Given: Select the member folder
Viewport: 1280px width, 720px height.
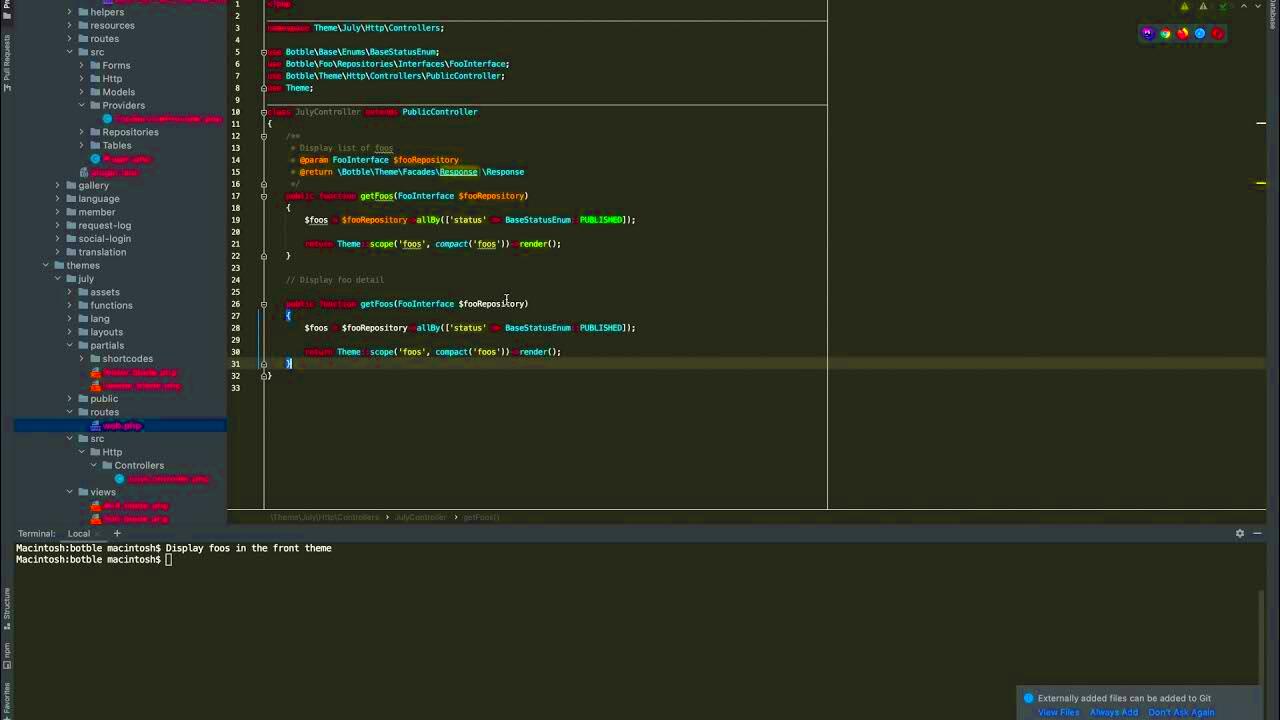Looking at the screenshot, I should click(97, 212).
